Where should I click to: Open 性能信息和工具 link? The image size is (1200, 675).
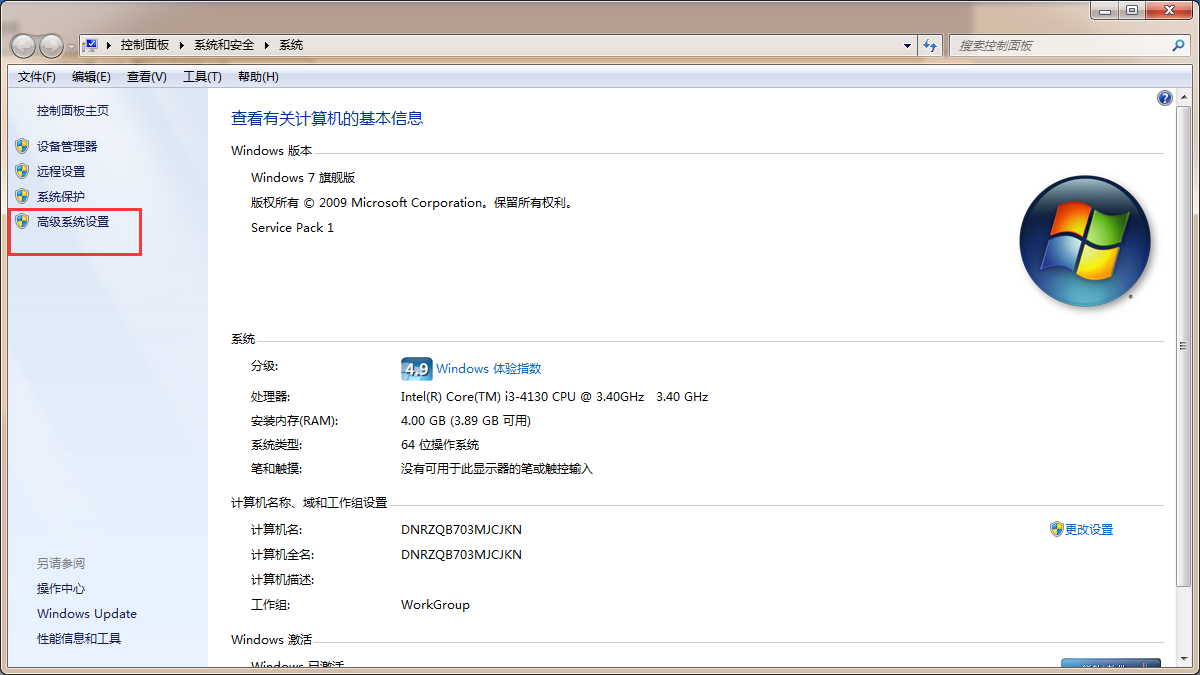(x=79, y=639)
